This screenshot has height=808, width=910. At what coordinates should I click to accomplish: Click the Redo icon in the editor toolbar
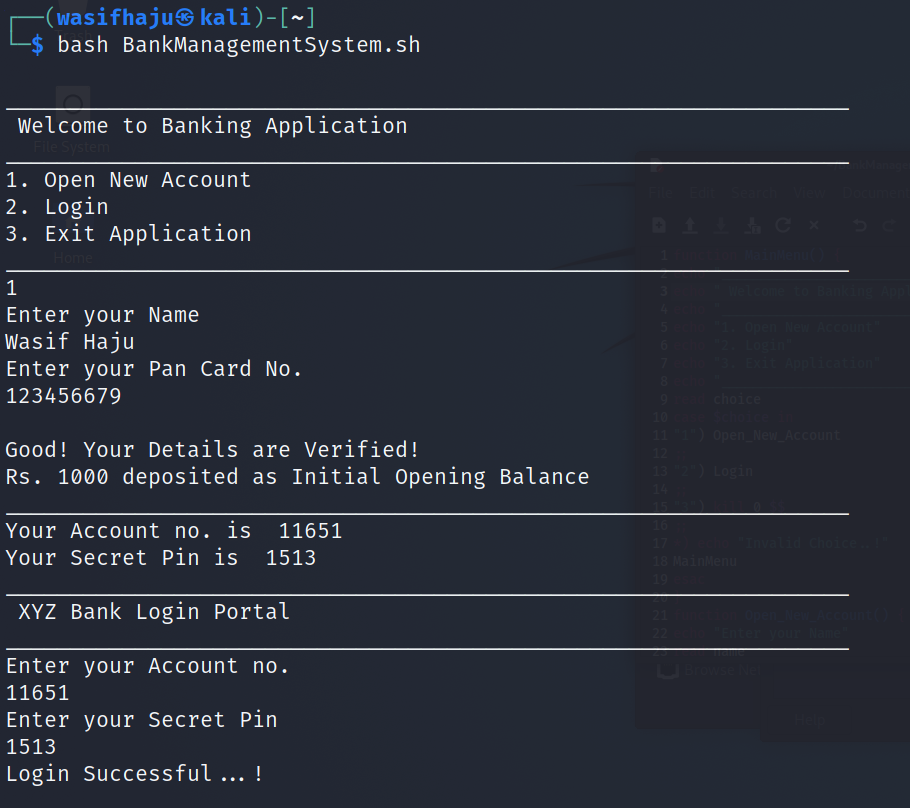point(891,226)
